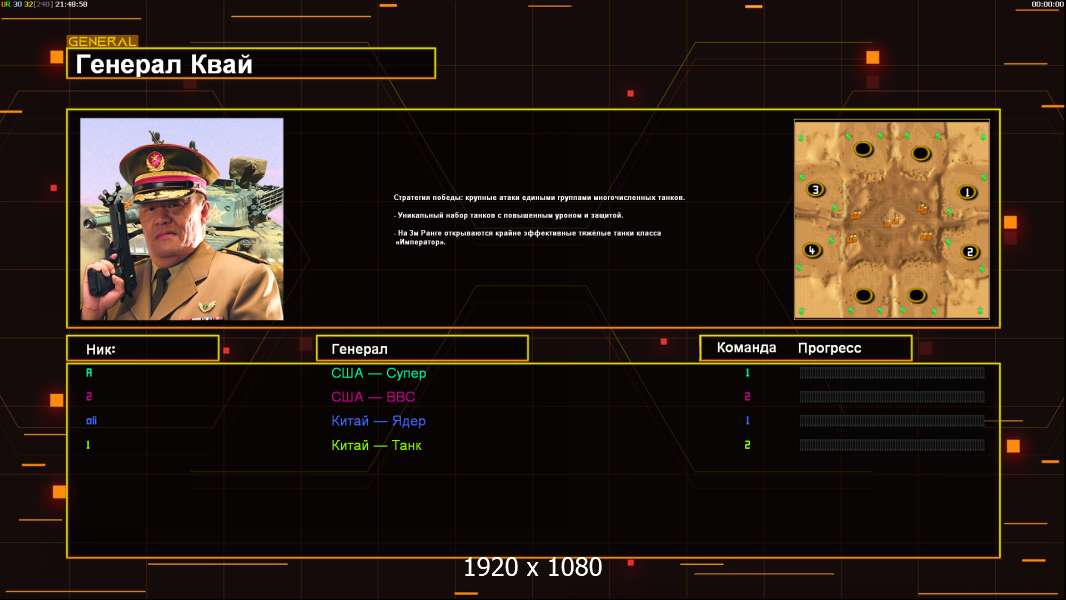Click the empty bottom-right start slot on map
The height and width of the screenshot is (600, 1066).
pos(916,296)
